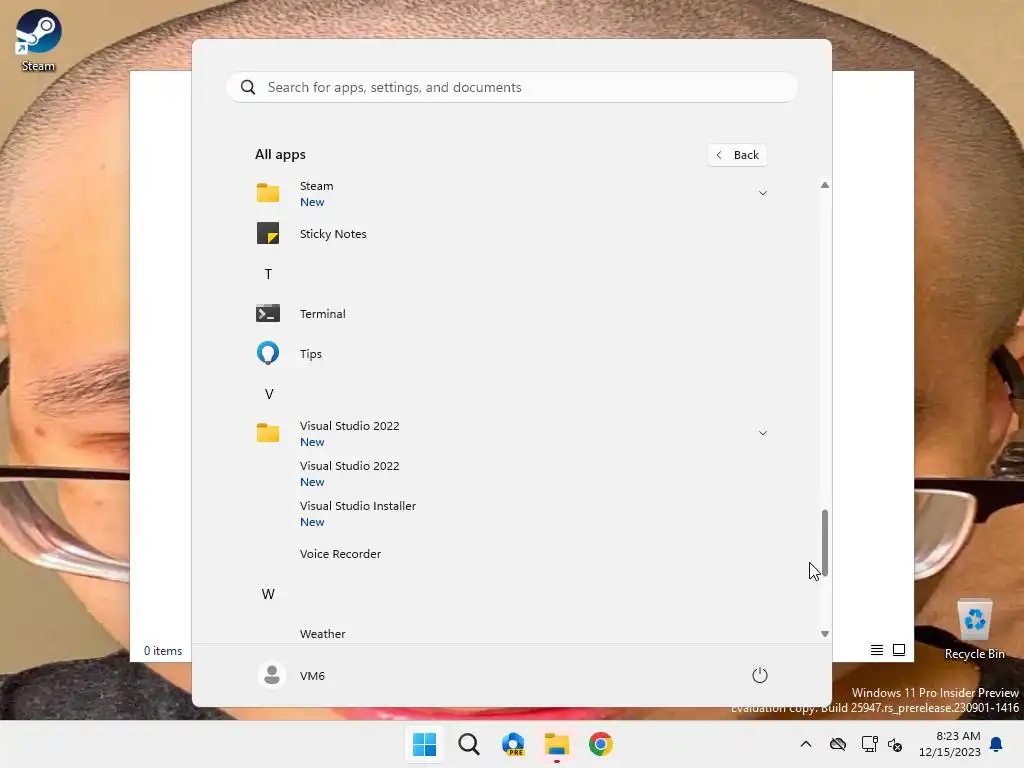
Task: Open File Explorer from taskbar
Action: click(557, 744)
